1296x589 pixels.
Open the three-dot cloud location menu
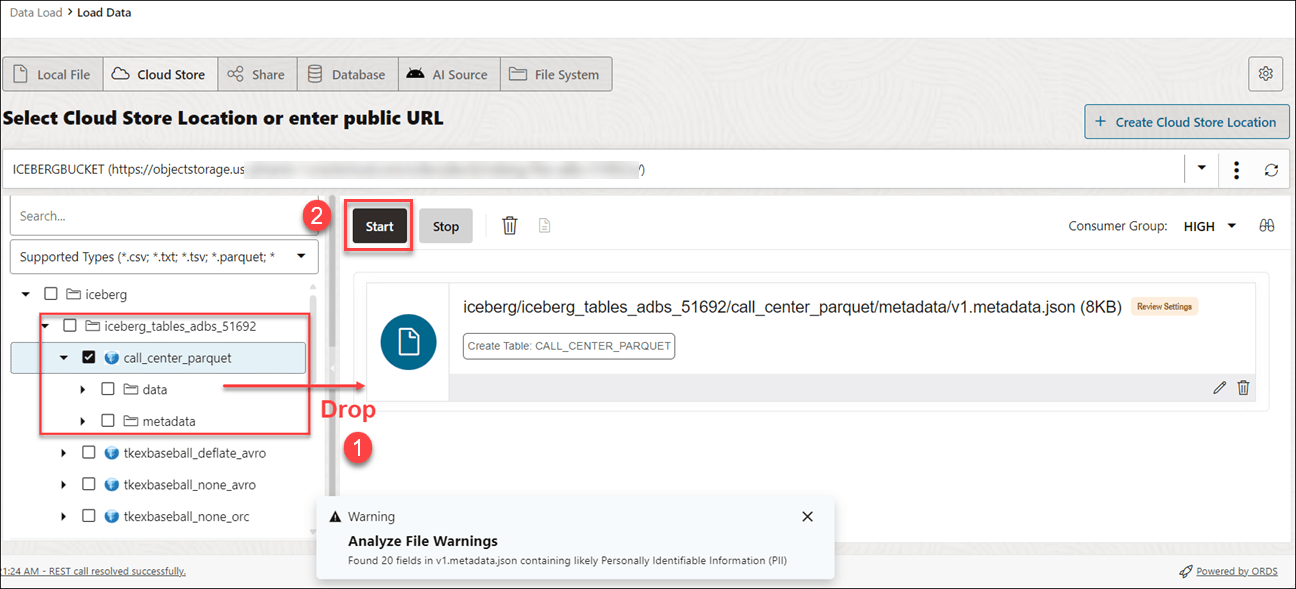1237,170
